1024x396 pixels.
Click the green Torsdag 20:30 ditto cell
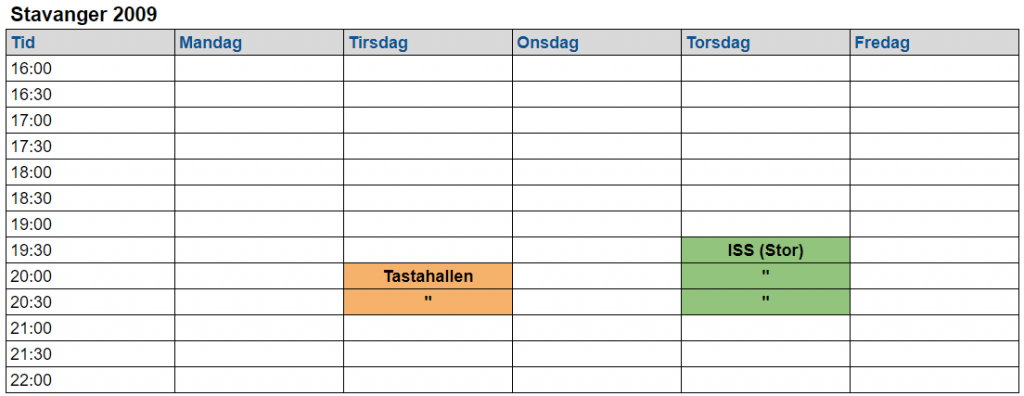click(765, 302)
